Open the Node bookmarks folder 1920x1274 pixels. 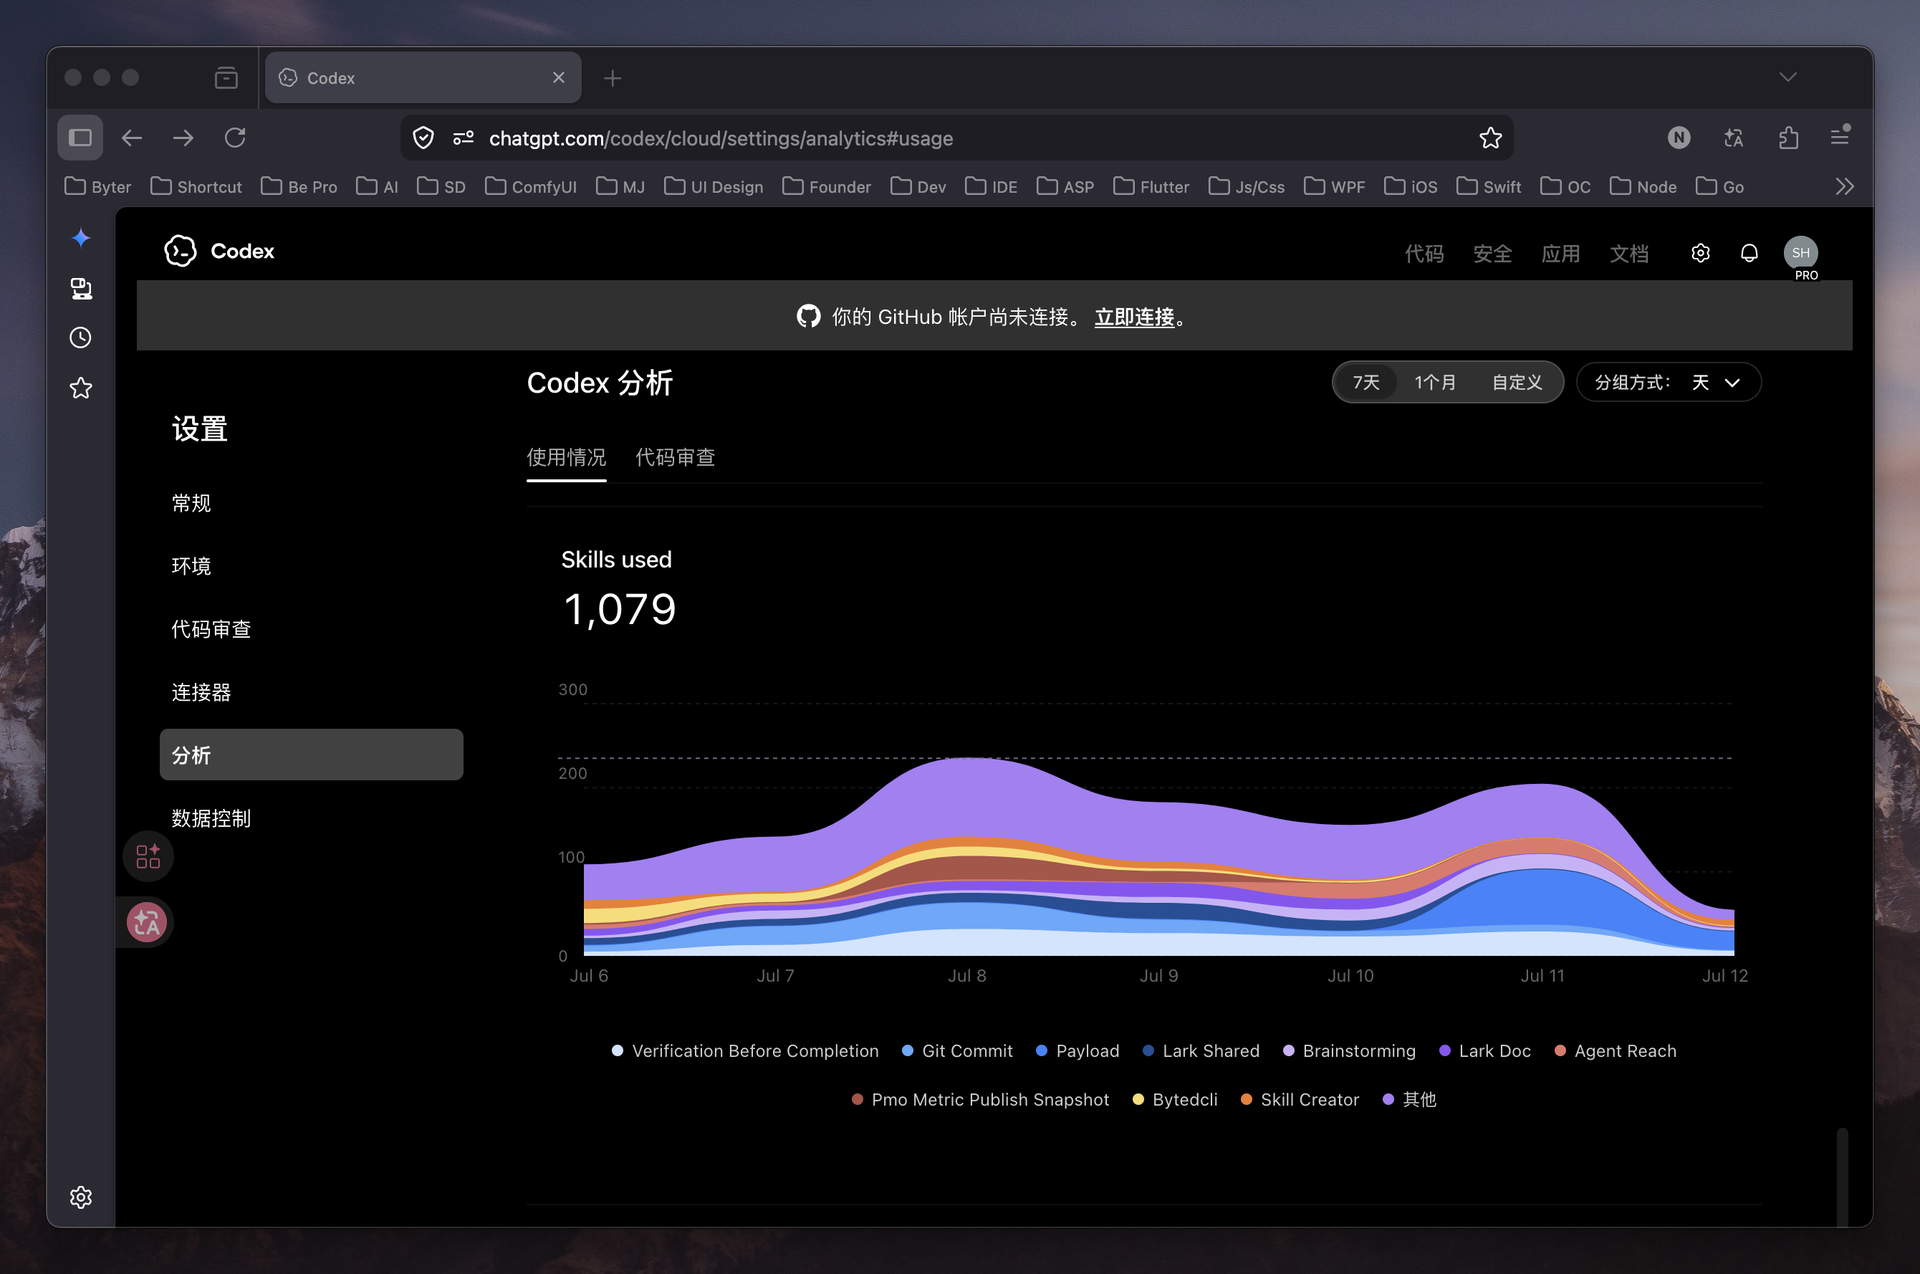tap(1643, 187)
